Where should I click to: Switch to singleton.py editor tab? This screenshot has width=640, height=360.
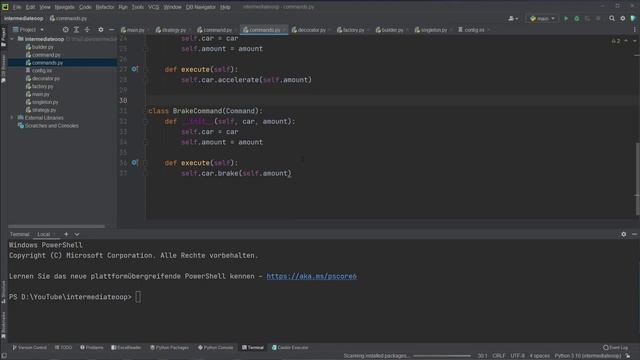point(431,30)
